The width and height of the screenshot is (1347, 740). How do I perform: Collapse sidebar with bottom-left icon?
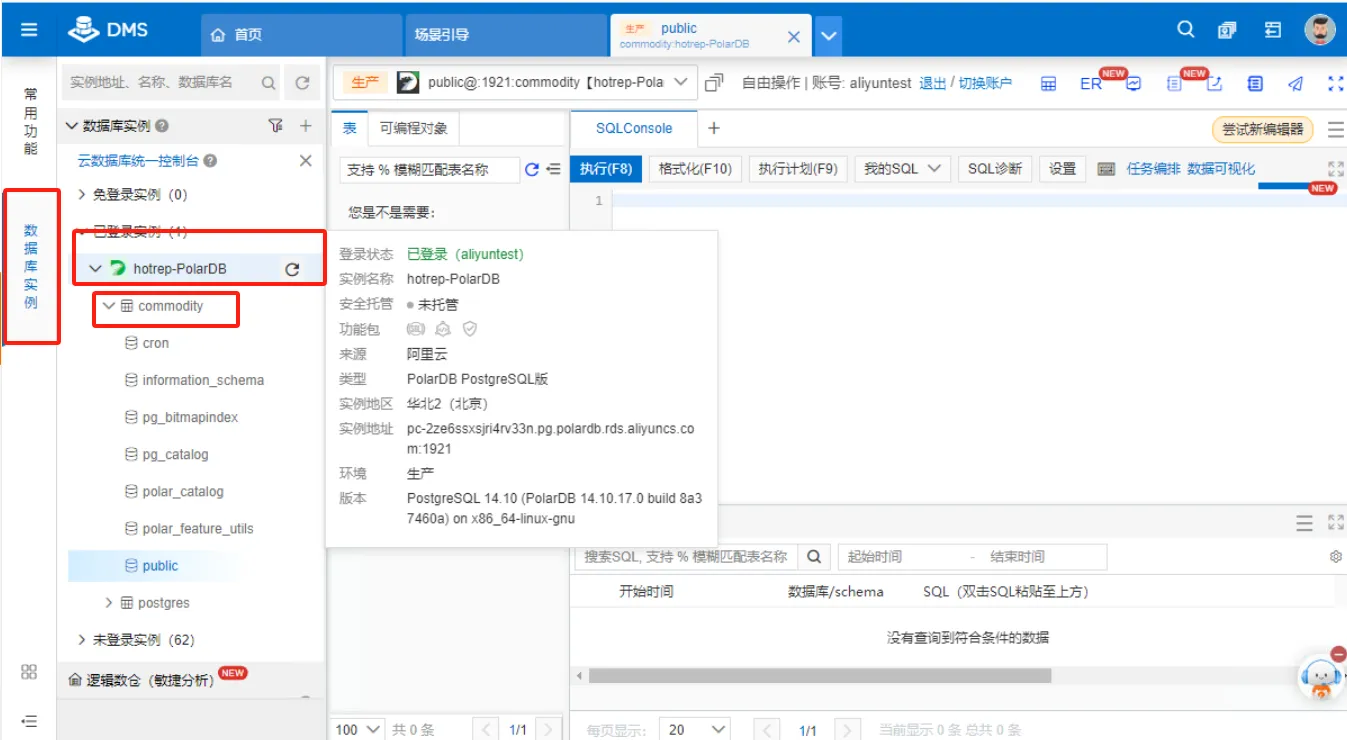click(x=29, y=720)
